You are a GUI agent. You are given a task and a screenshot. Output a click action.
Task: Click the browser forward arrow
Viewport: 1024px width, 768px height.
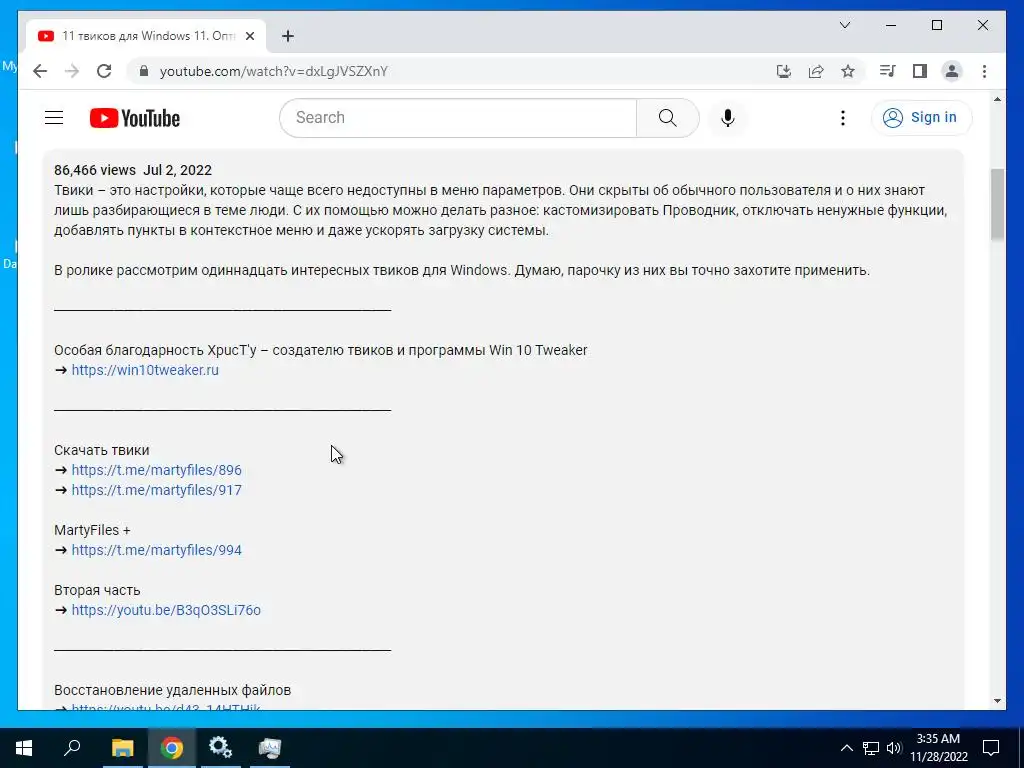click(x=72, y=71)
